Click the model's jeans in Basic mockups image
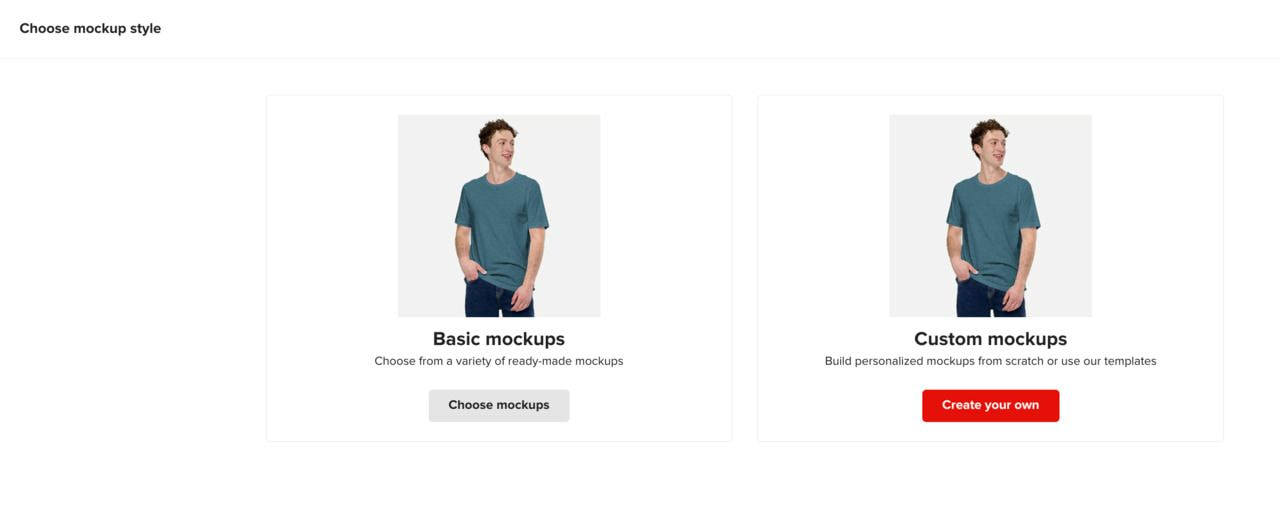This screenshot has height=530, width=1280. tap(495, 300)
